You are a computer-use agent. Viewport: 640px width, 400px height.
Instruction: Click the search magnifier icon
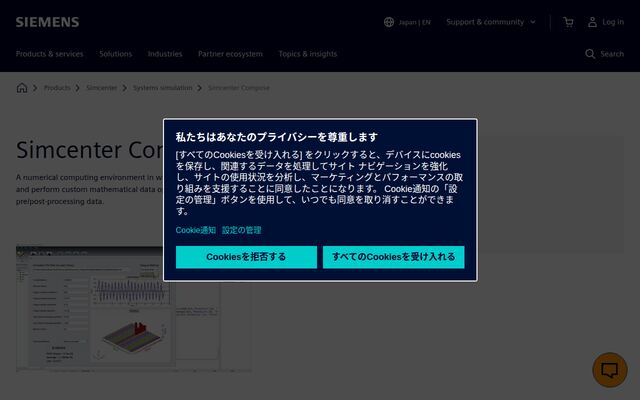pyautogui.click(x=590, y=54)
